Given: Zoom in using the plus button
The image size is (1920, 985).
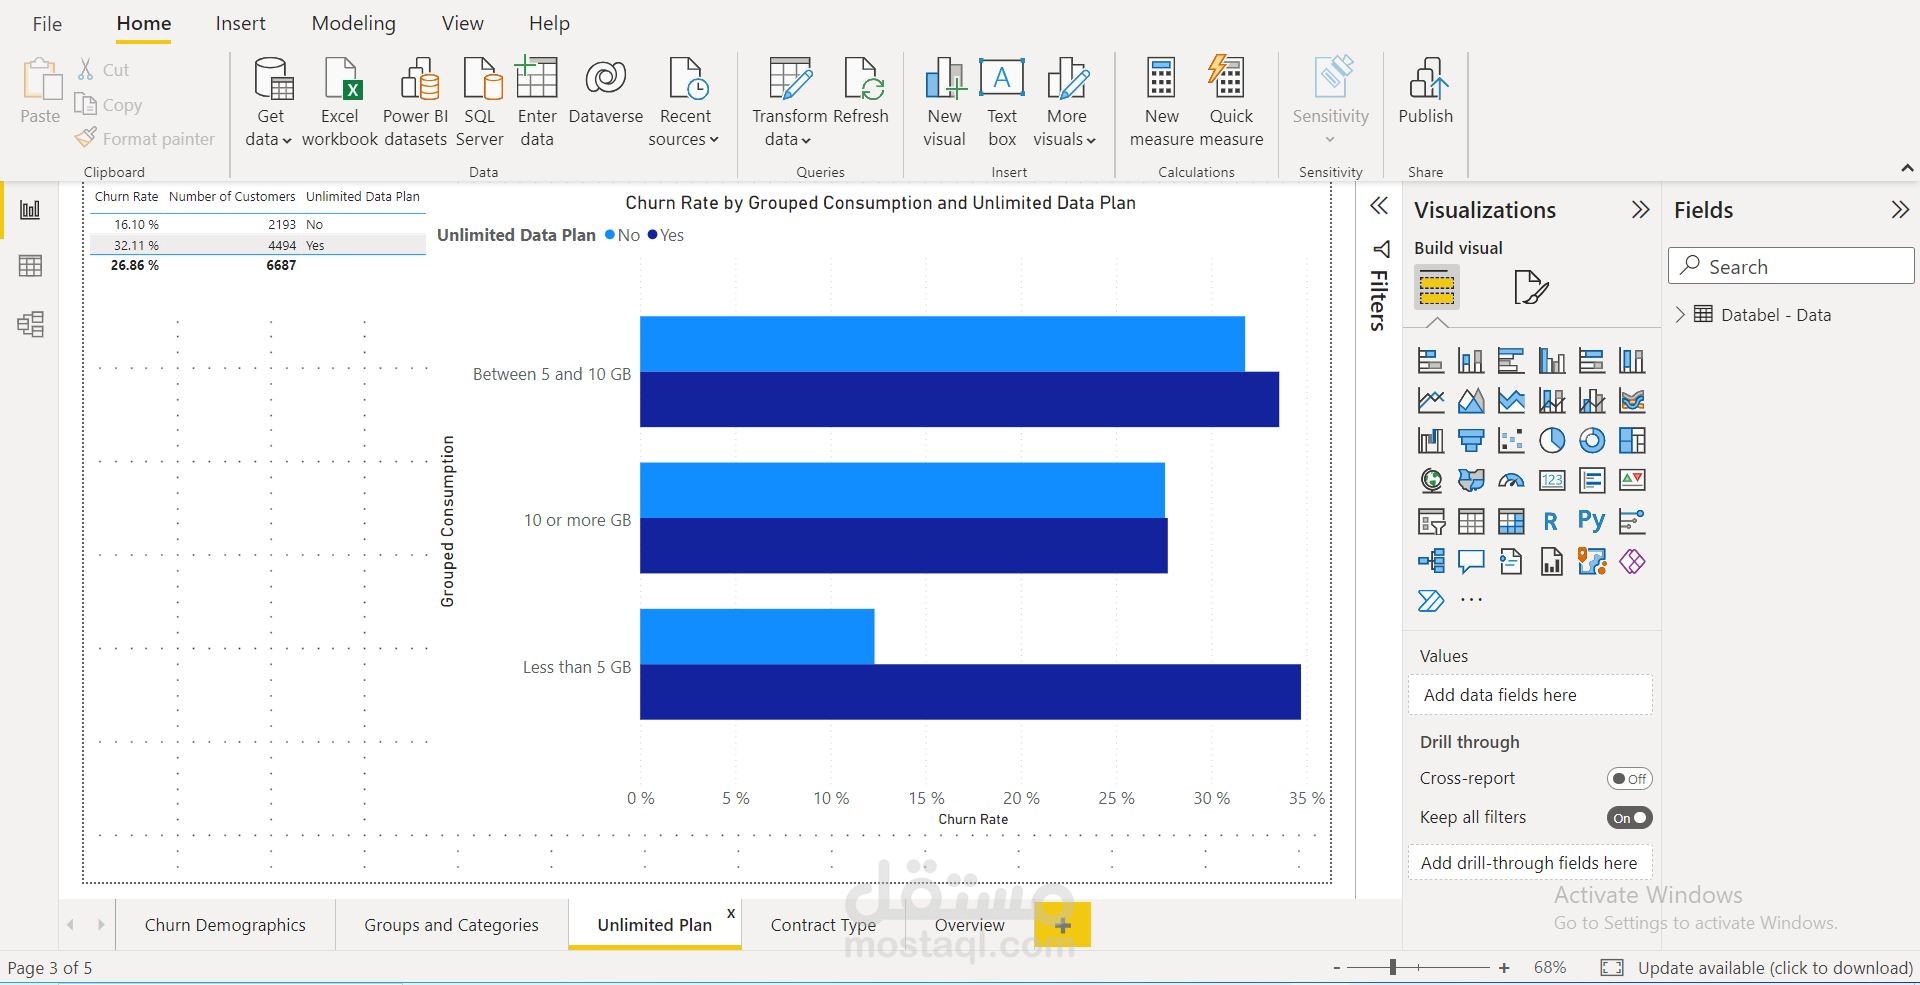Looking at the screenshot, I should coord(1504,968).
